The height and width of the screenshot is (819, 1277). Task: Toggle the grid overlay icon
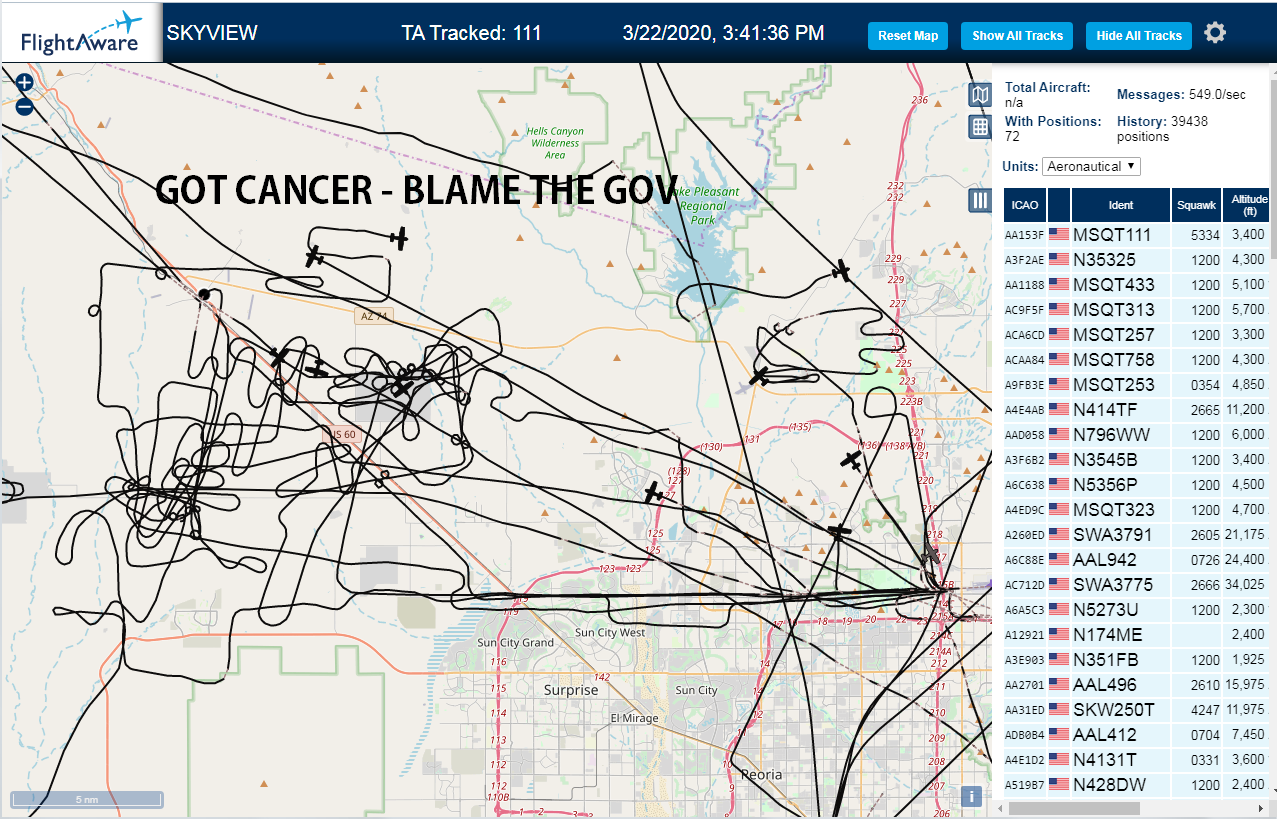click(x=980, y=127)
